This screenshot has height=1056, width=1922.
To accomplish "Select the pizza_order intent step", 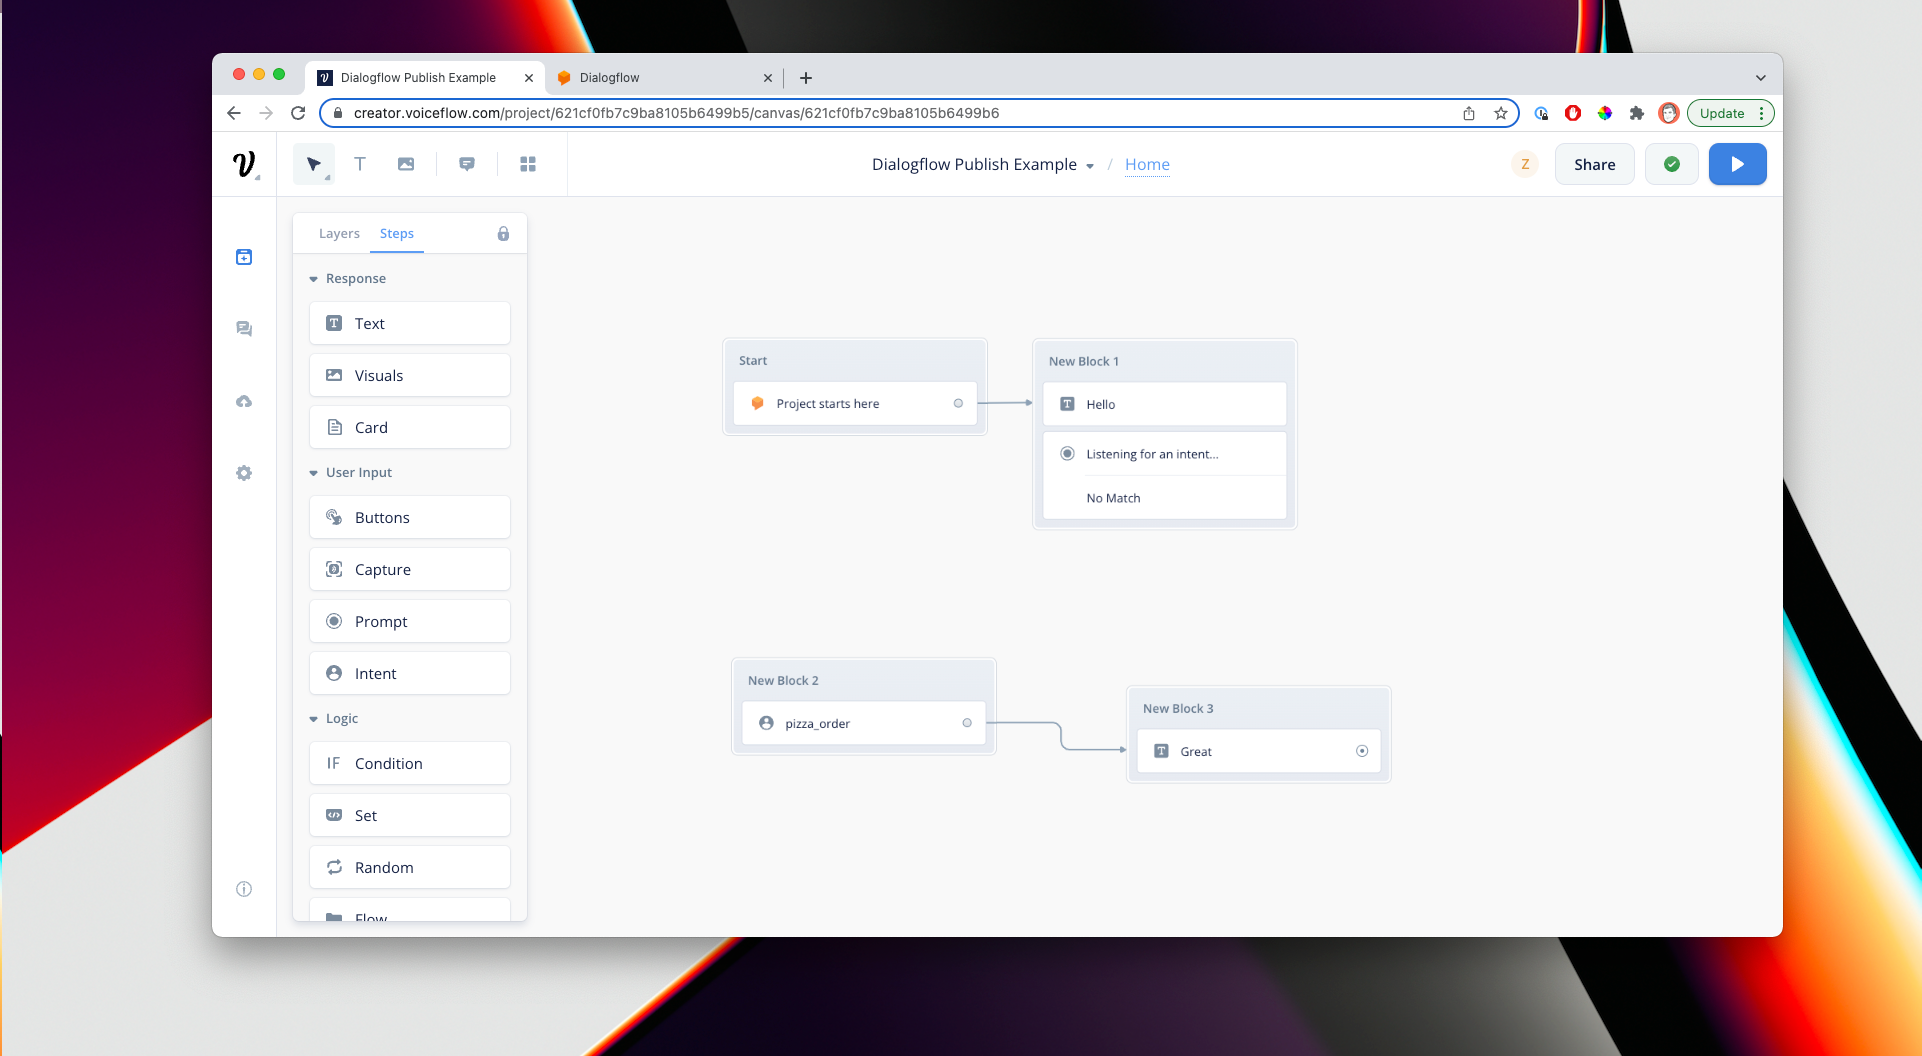I will (864, 723).
